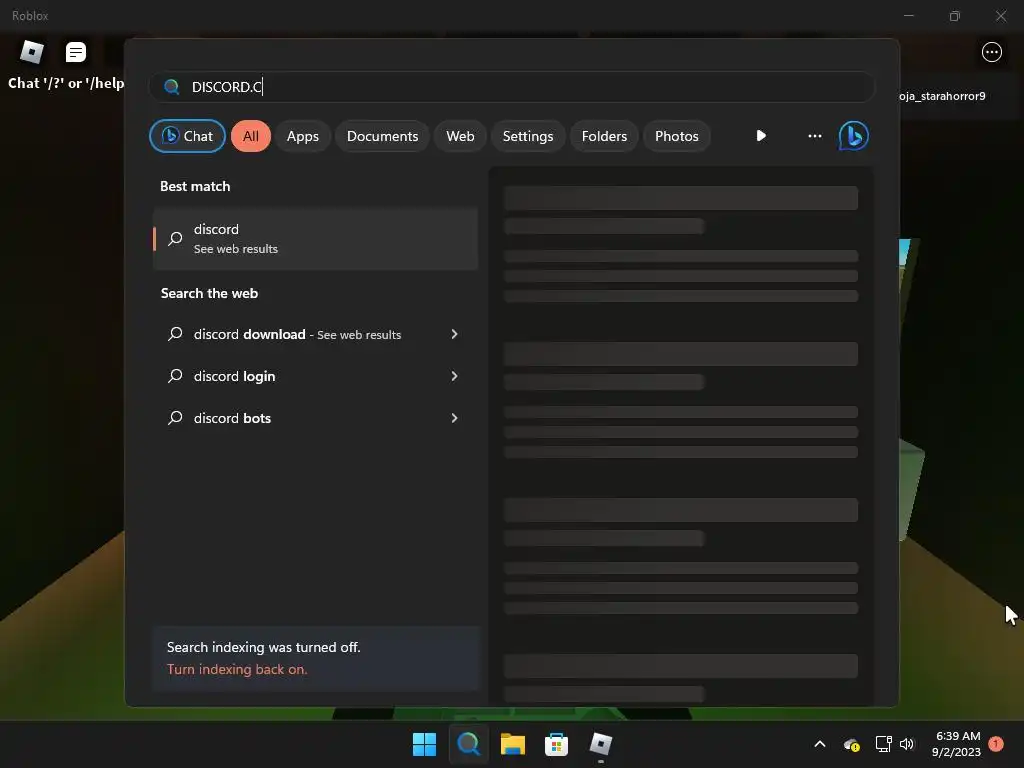Switch to Roblox on the taskbar
Image resolution: width=1024 pixels, height=768 pixels.
pos(600,744)
